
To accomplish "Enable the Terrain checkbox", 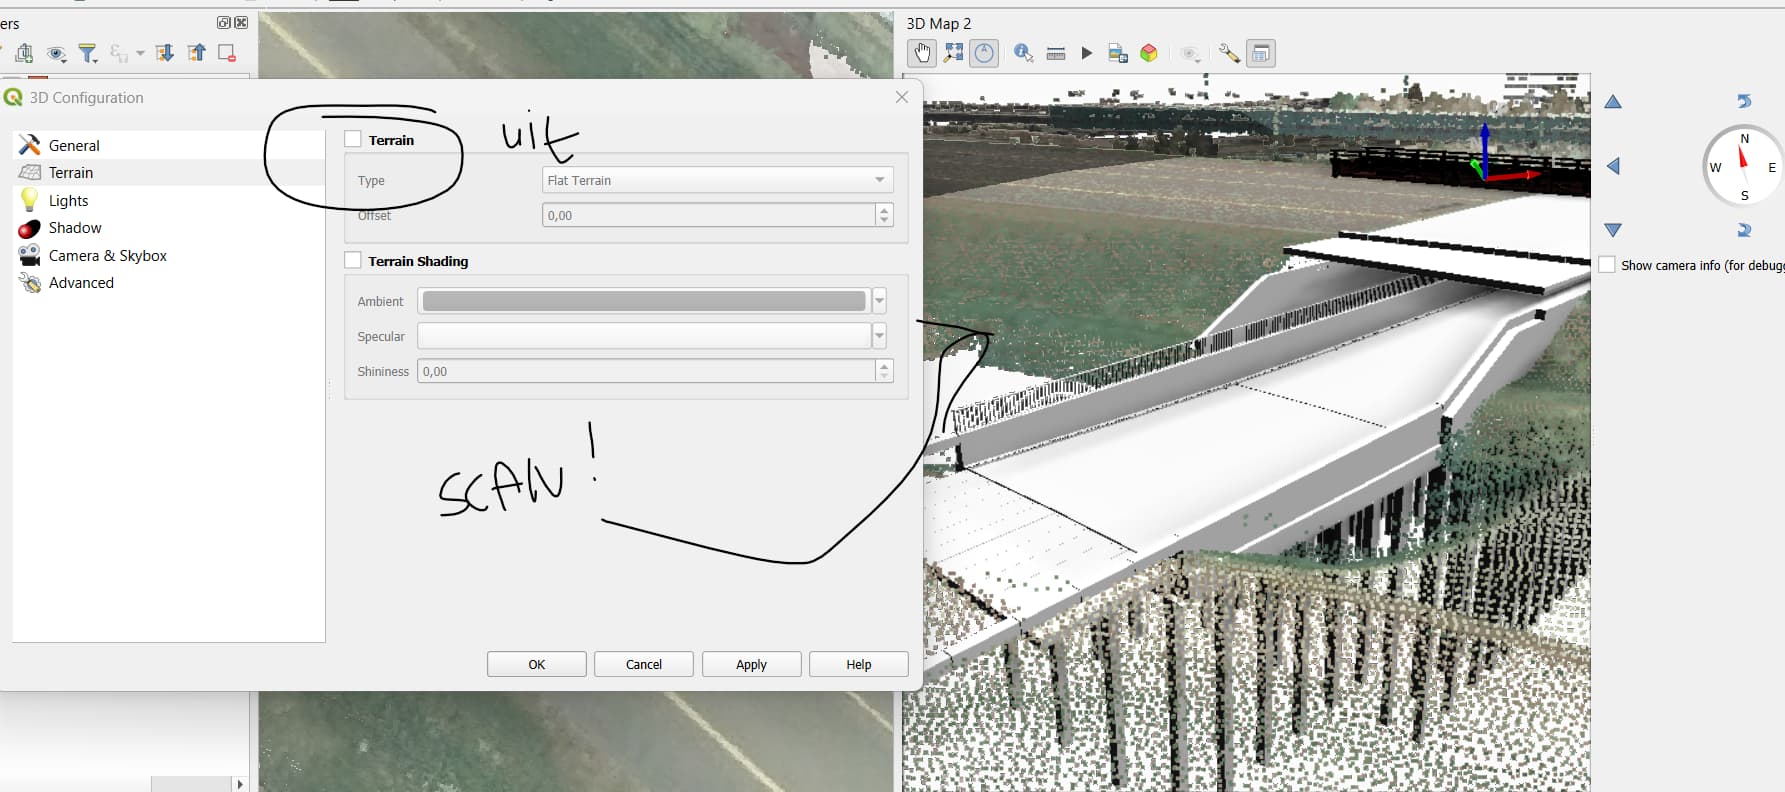I will (x=353, y=140).
